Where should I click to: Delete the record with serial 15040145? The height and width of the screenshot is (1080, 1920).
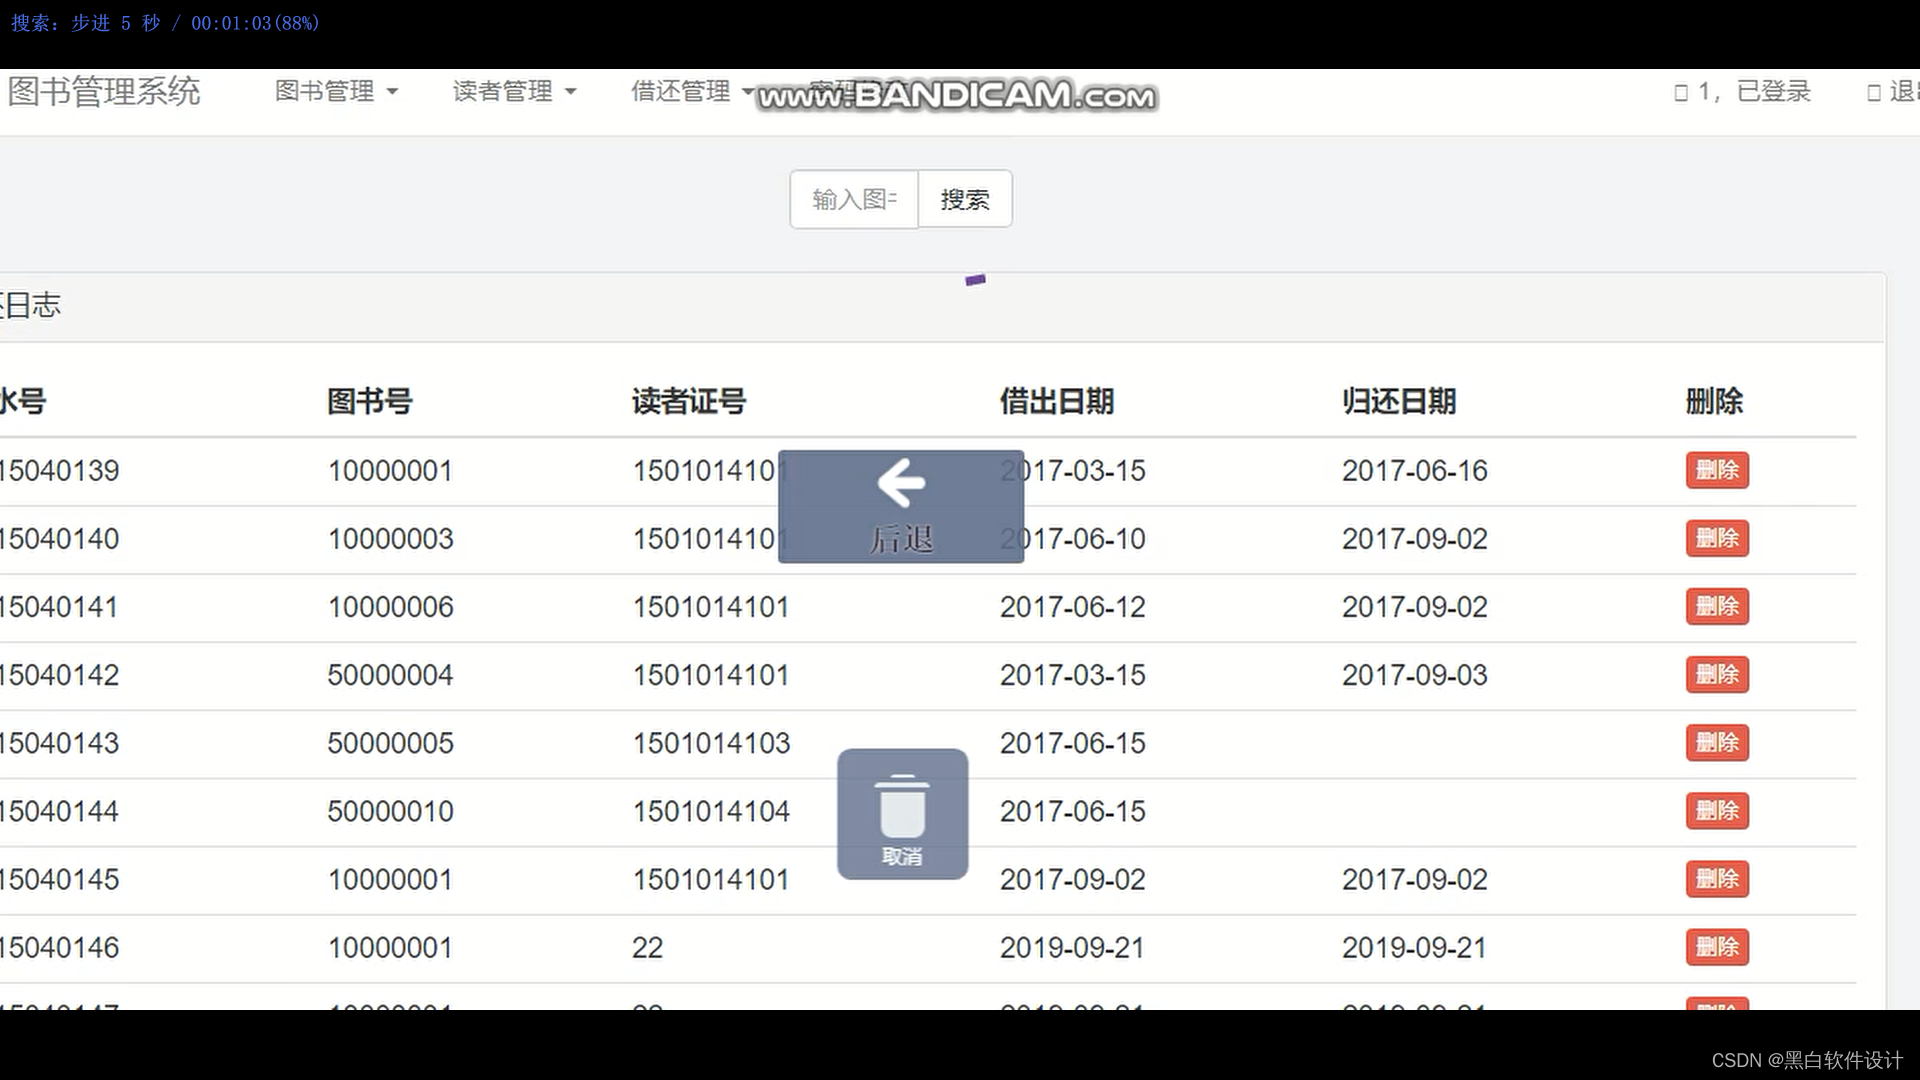1717,879
